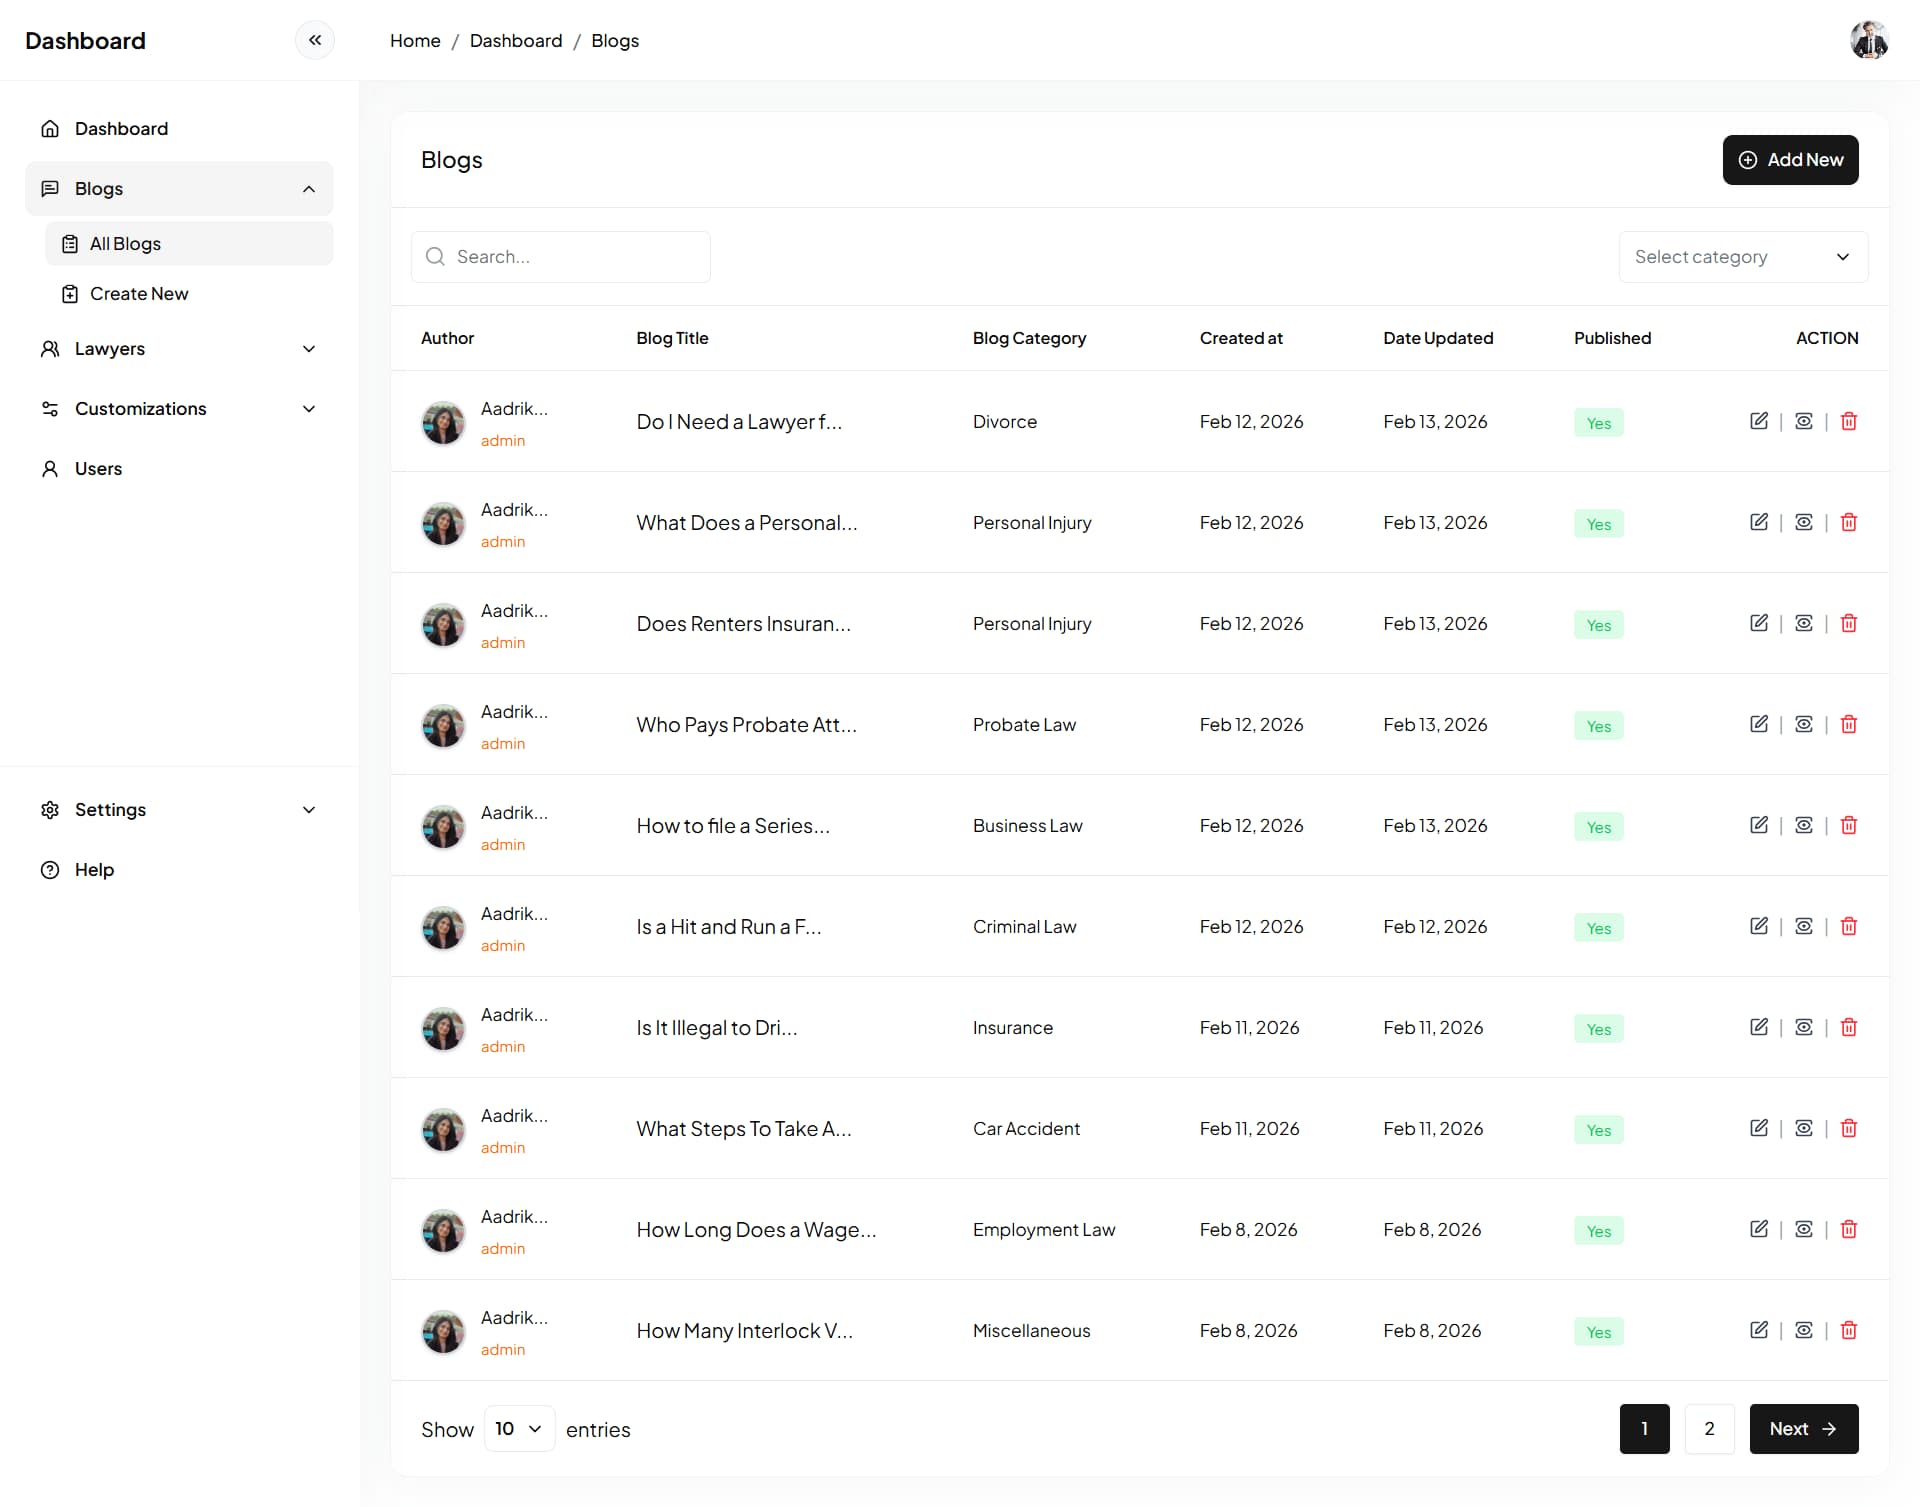Edit the 'Do I Need a Lawyer' blog
The width and height of the screenshot is (1920, 1507).
point(1759,421)
